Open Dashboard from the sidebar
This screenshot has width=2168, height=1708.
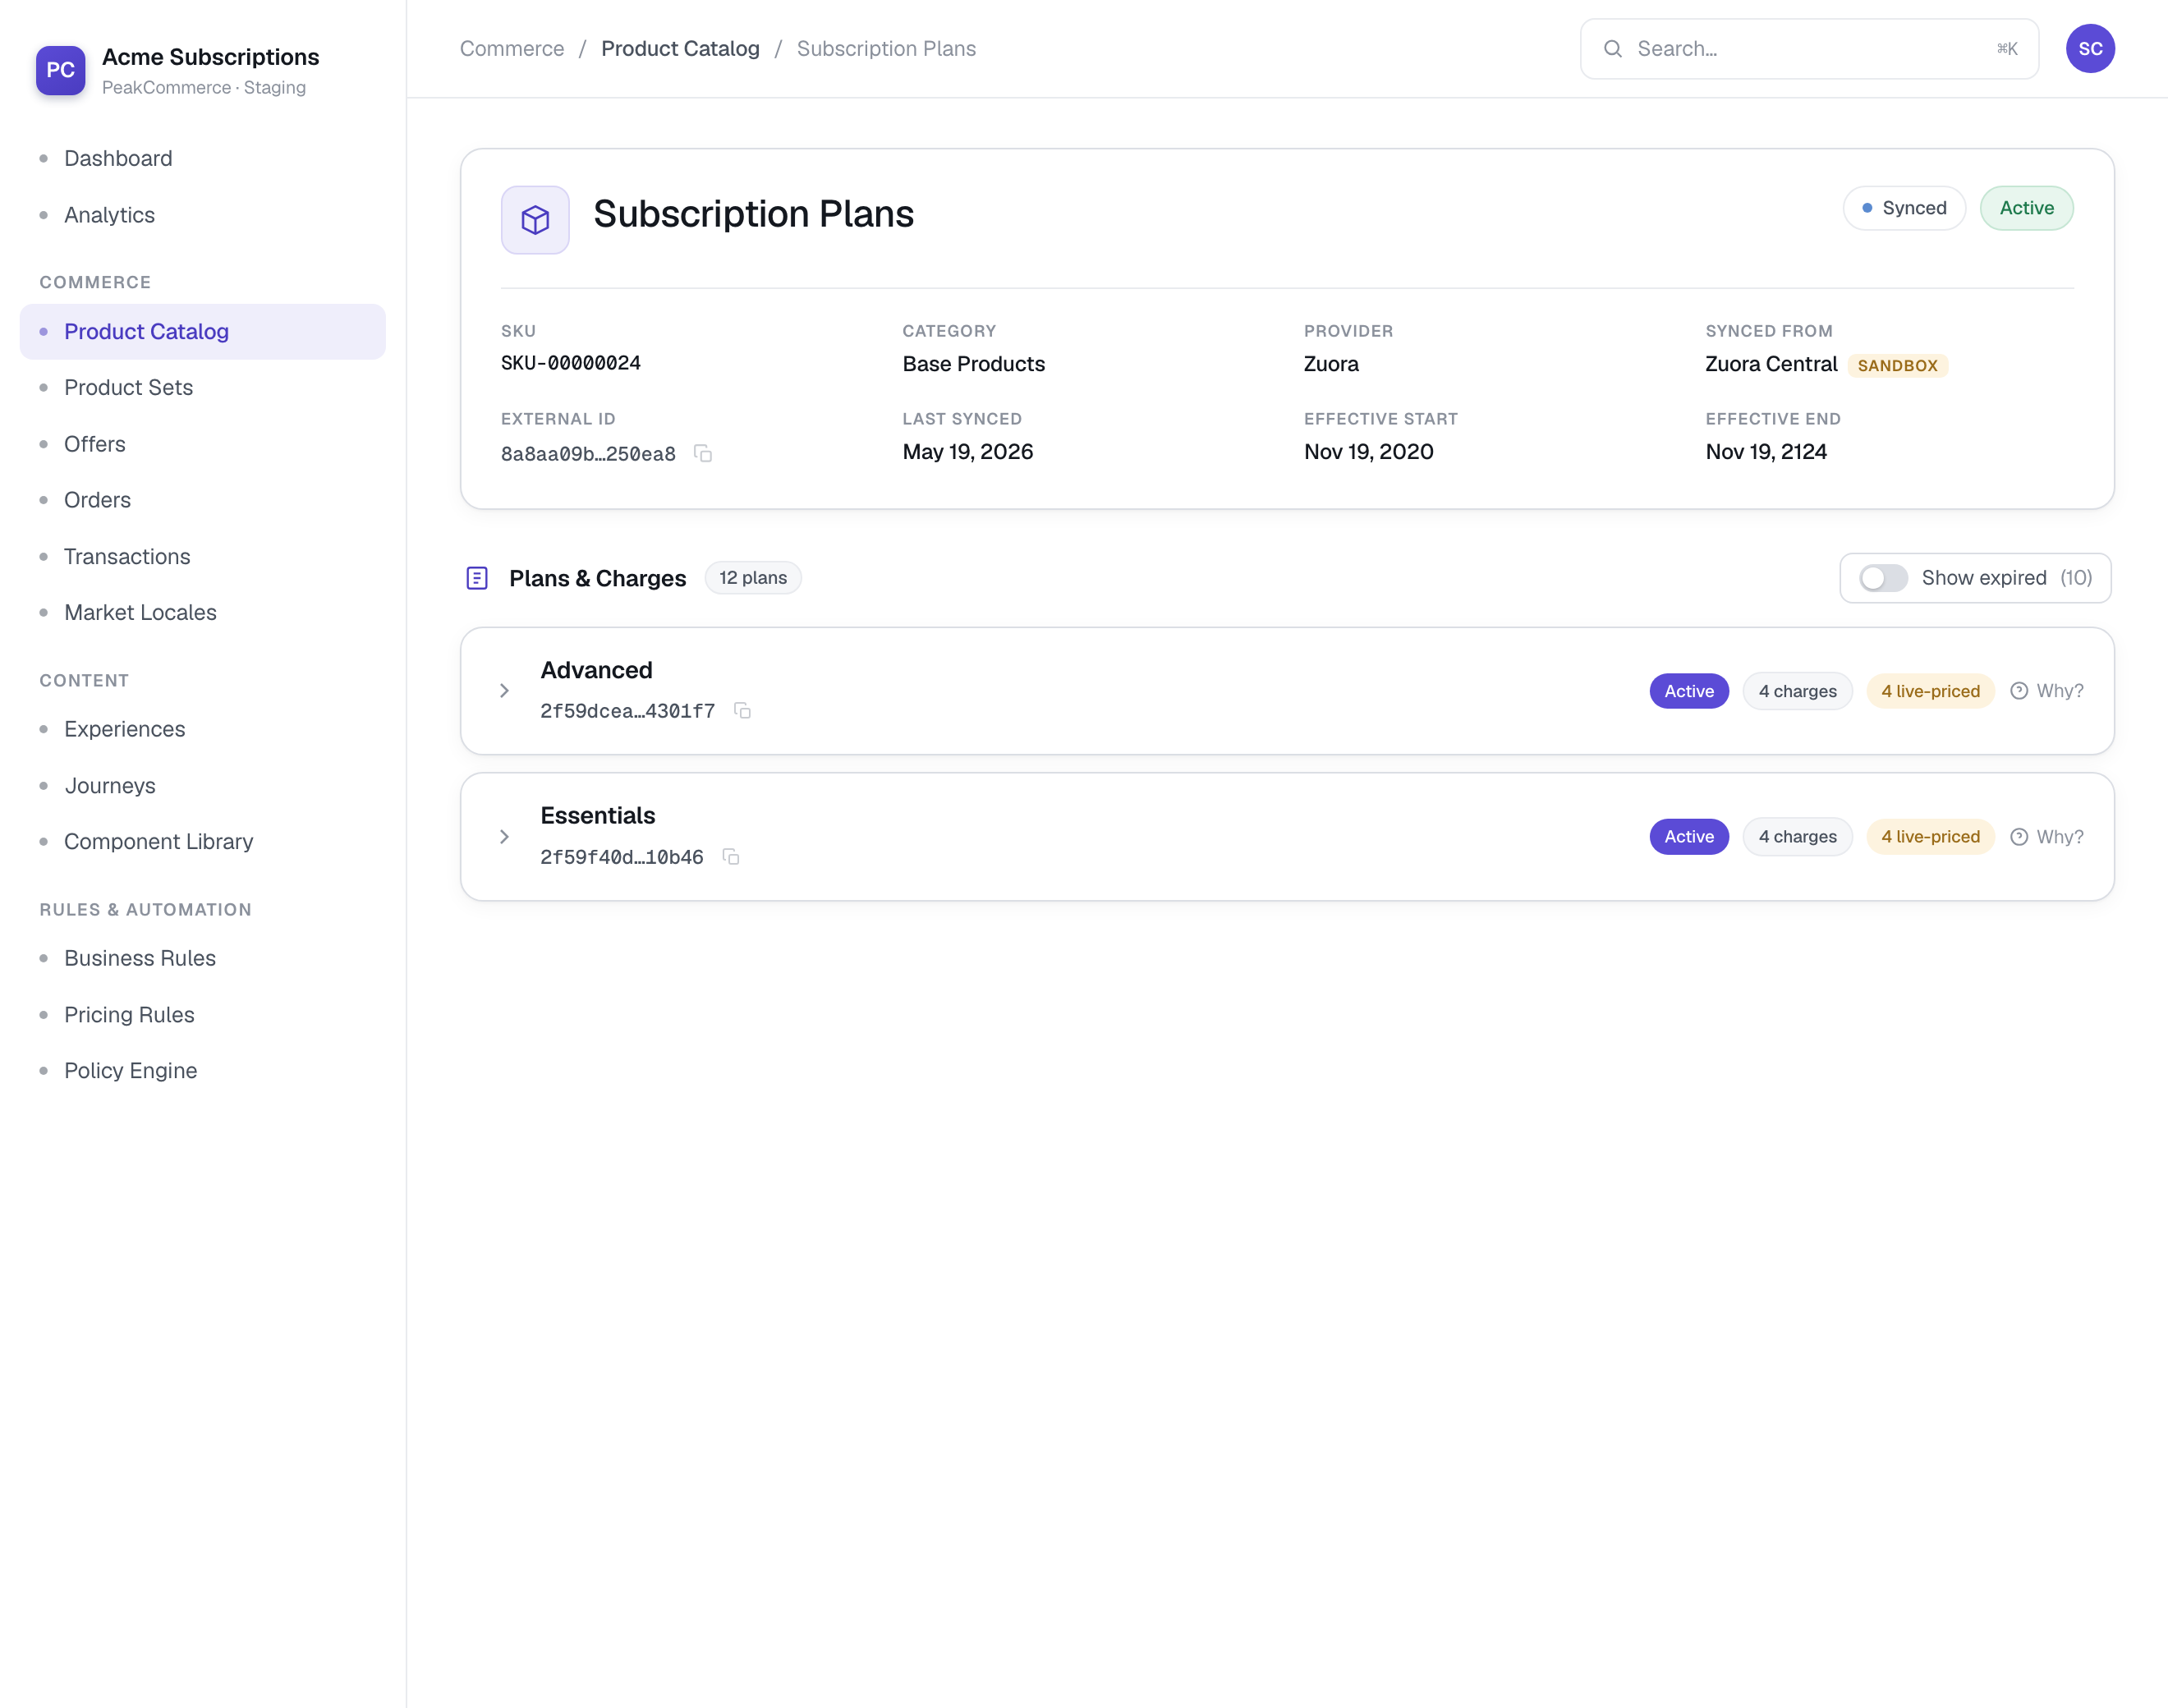203,158
